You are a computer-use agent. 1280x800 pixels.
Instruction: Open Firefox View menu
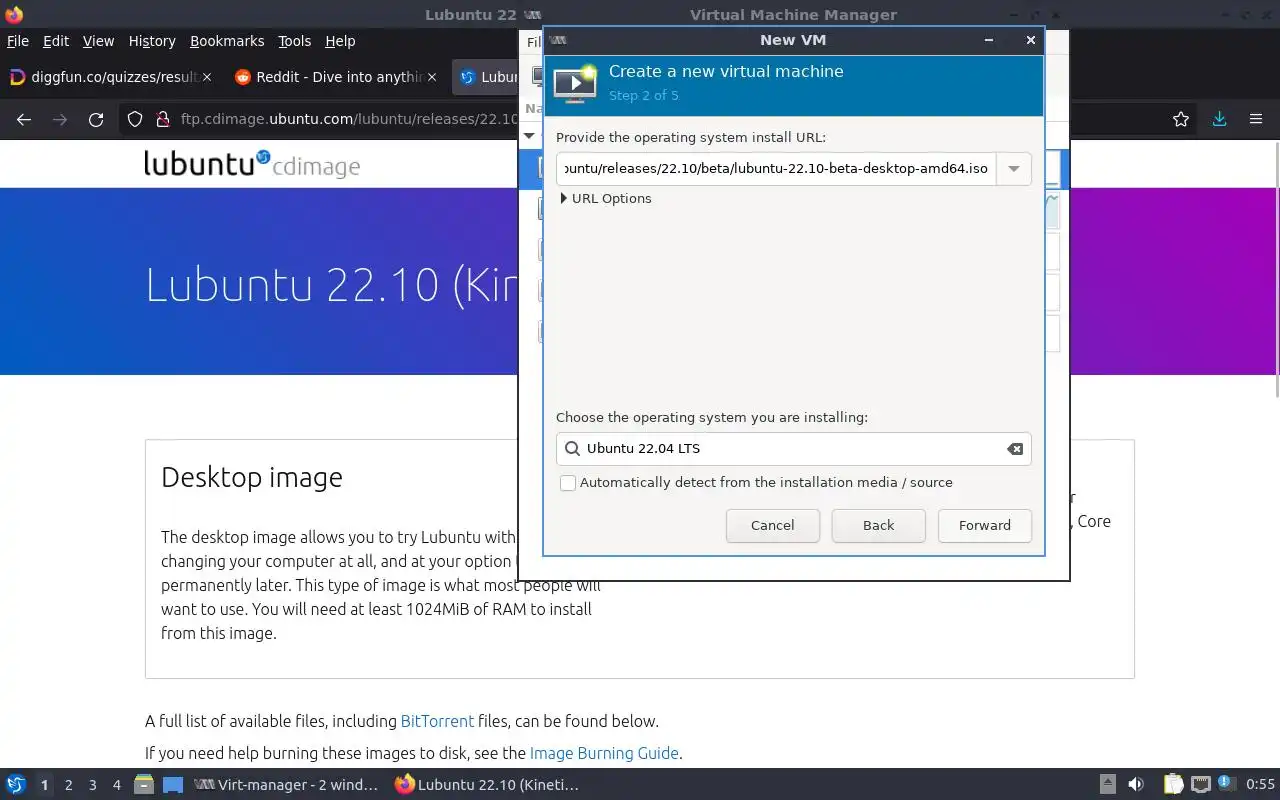(98, 41)
